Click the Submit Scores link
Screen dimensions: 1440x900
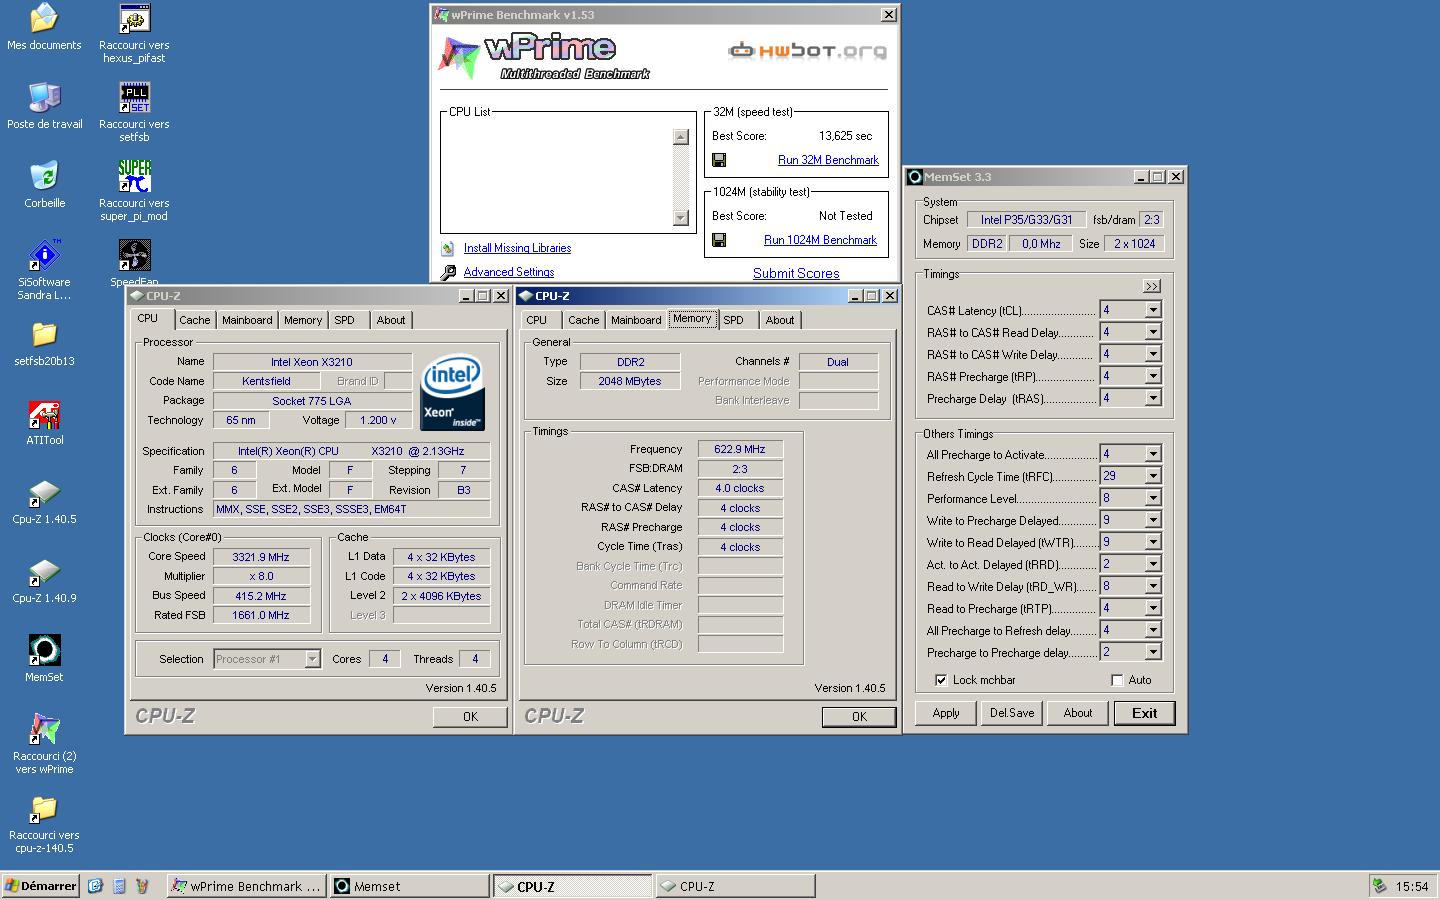[x=796, y=273]
